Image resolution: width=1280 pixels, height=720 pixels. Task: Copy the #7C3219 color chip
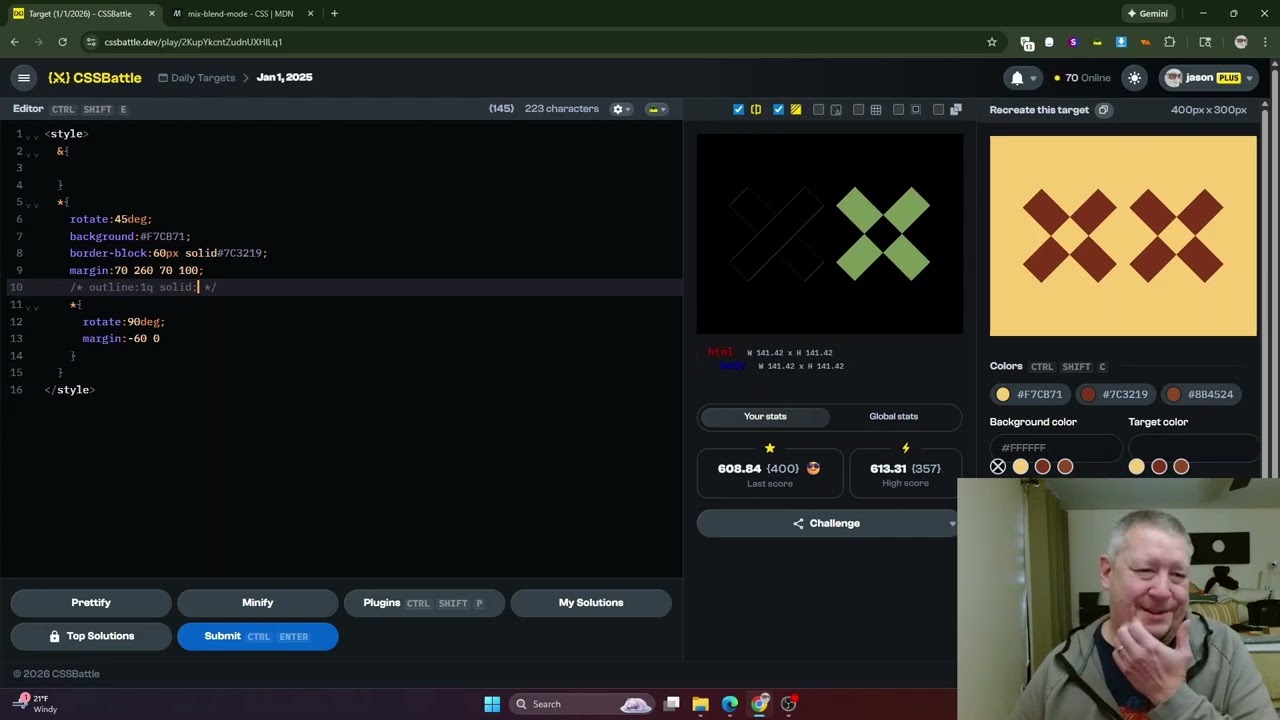[1115, 394]
